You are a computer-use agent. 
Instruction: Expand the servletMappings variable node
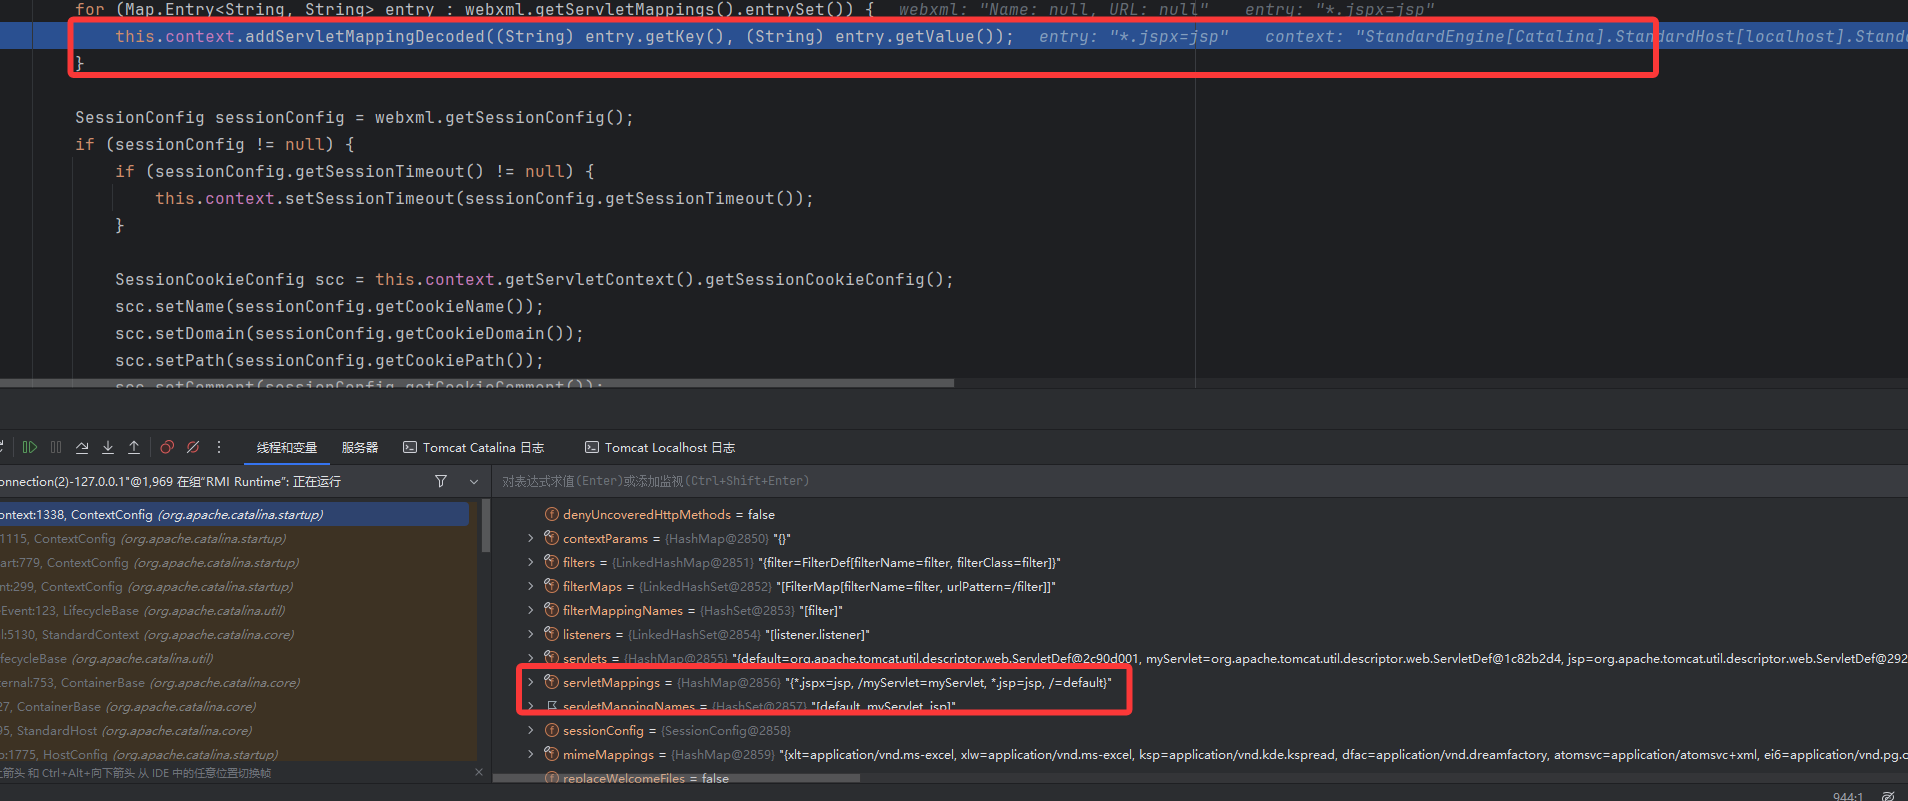click(x=531, y=683)
